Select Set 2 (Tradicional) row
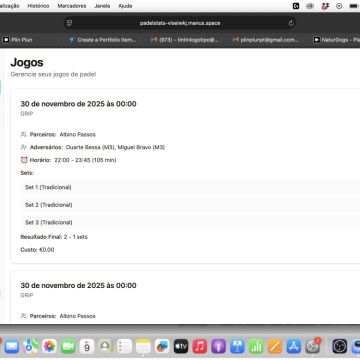Screen dimensions: 360x360 tap(190, 205)
